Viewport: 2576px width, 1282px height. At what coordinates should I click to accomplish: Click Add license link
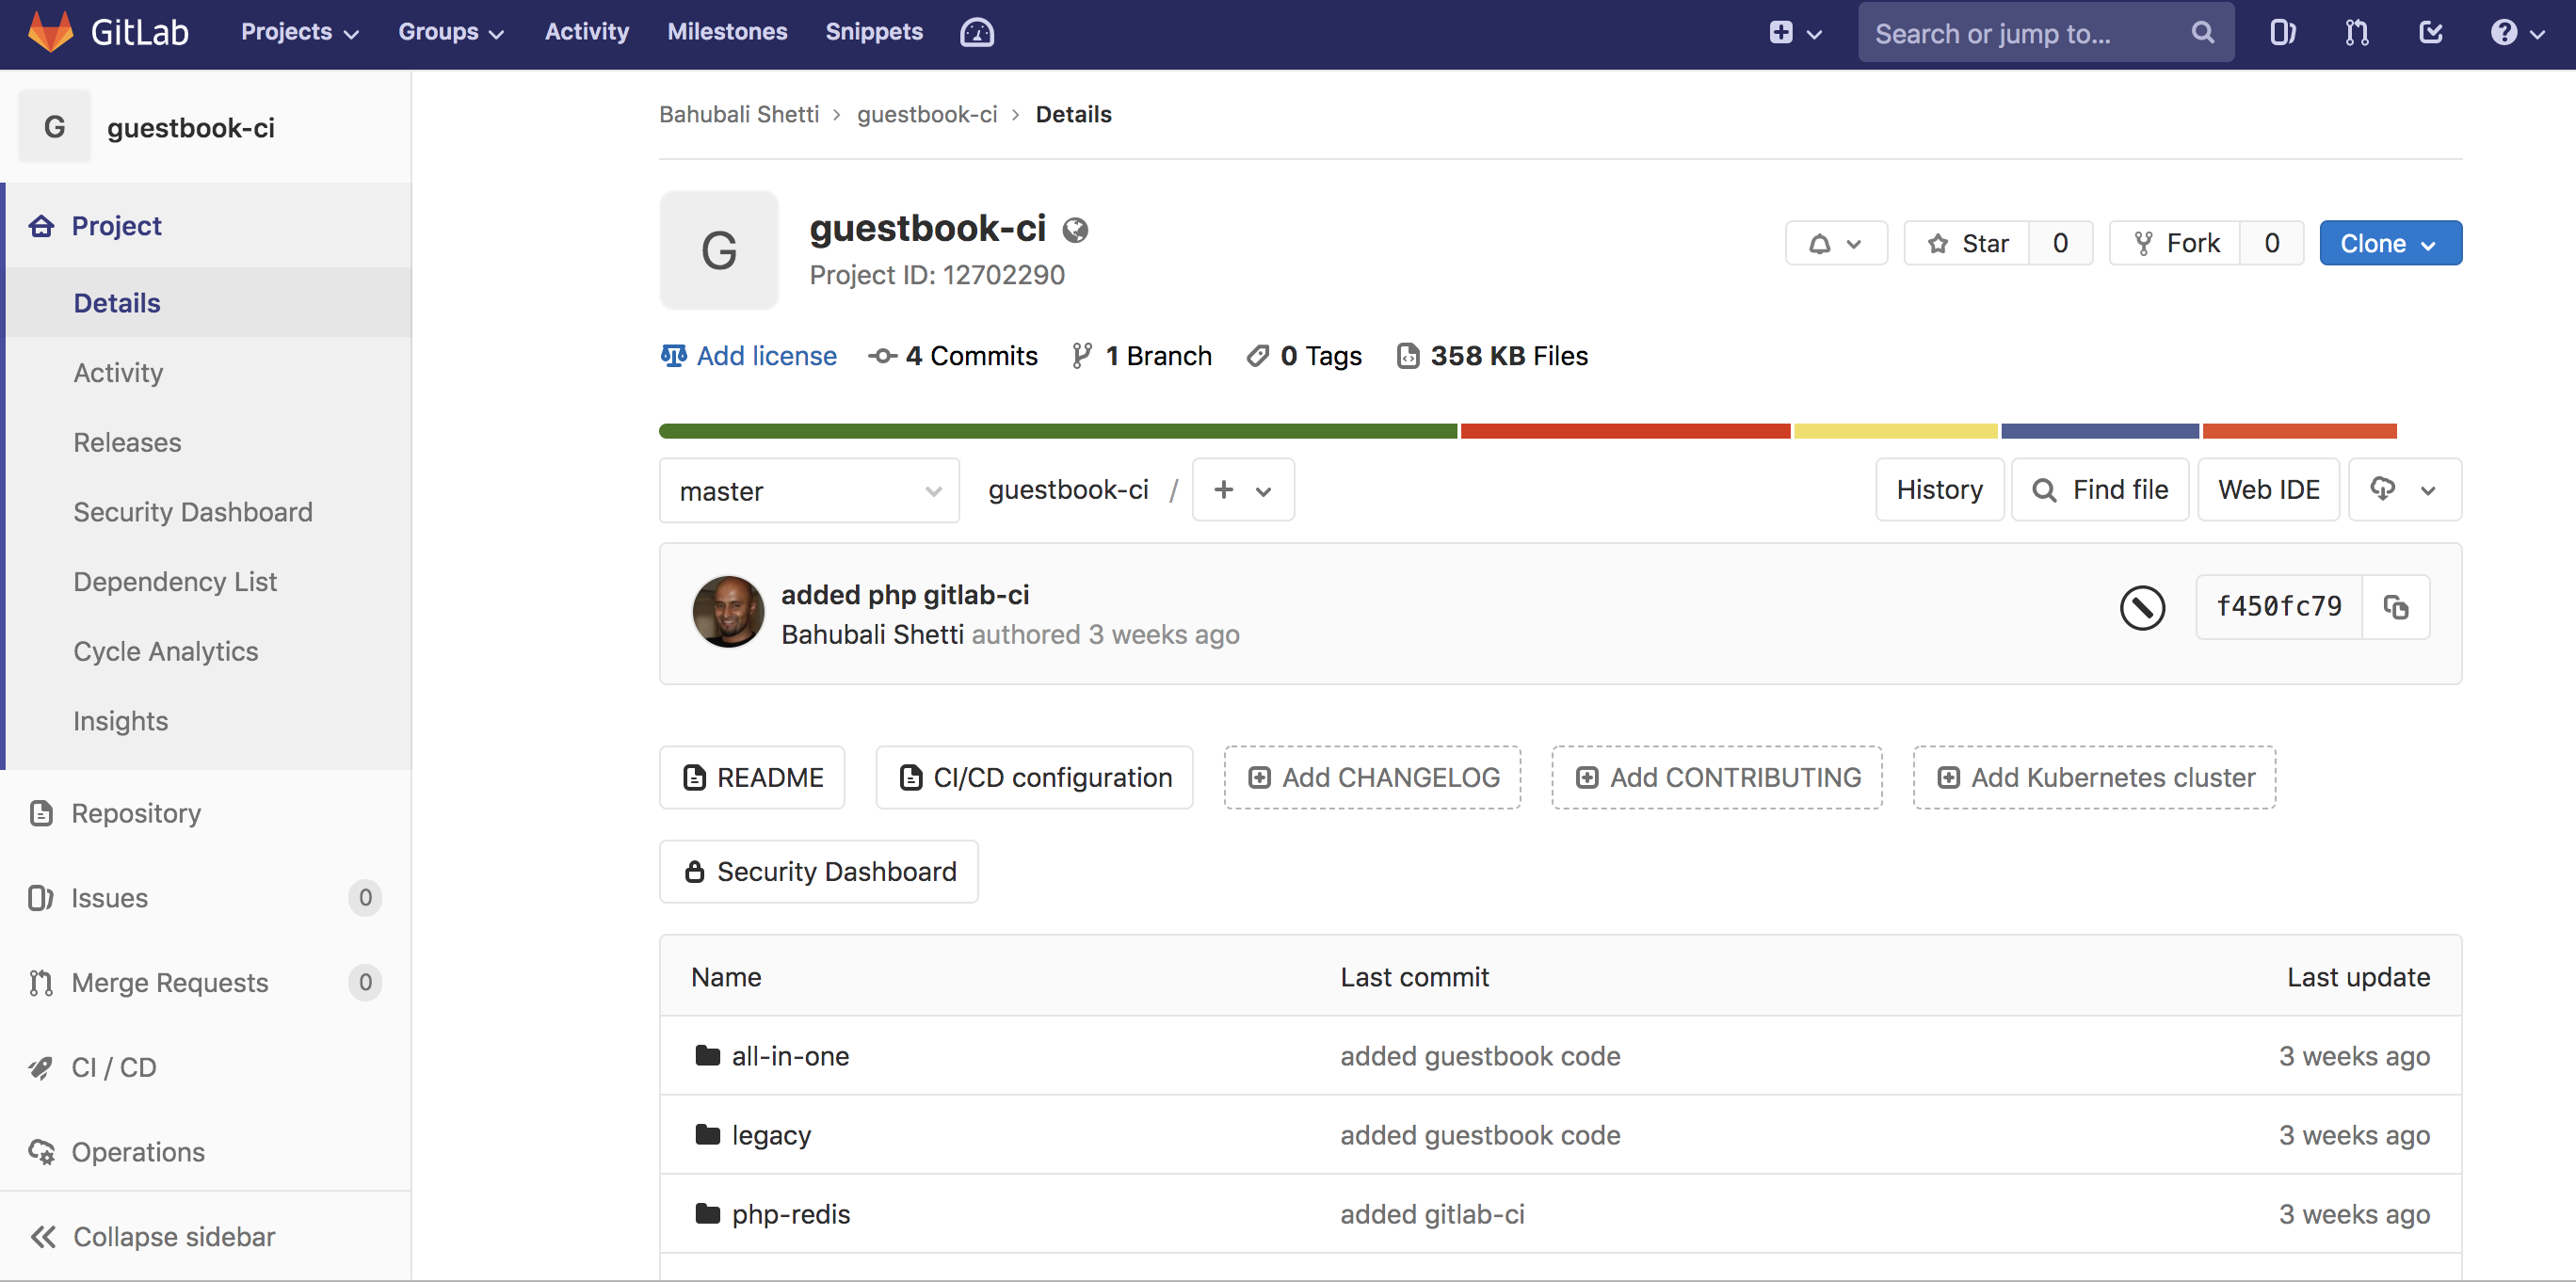[748, 356]
